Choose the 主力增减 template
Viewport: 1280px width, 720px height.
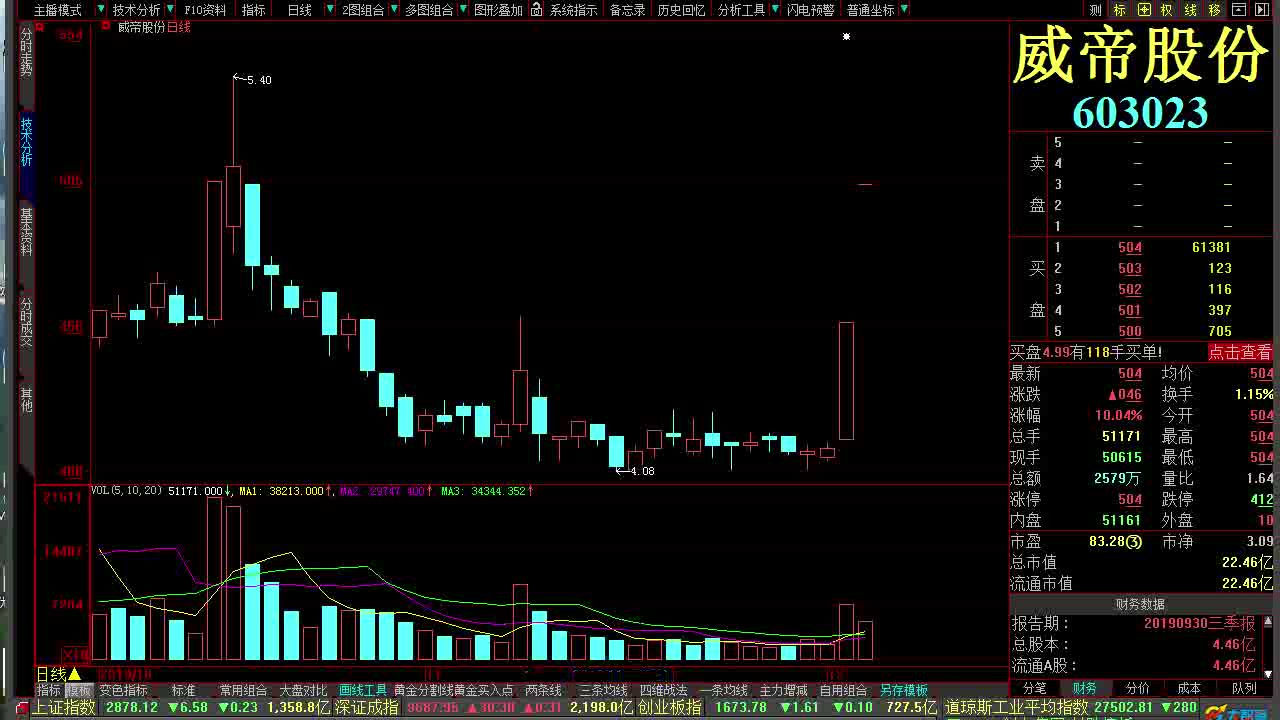[x=783, y=690]
